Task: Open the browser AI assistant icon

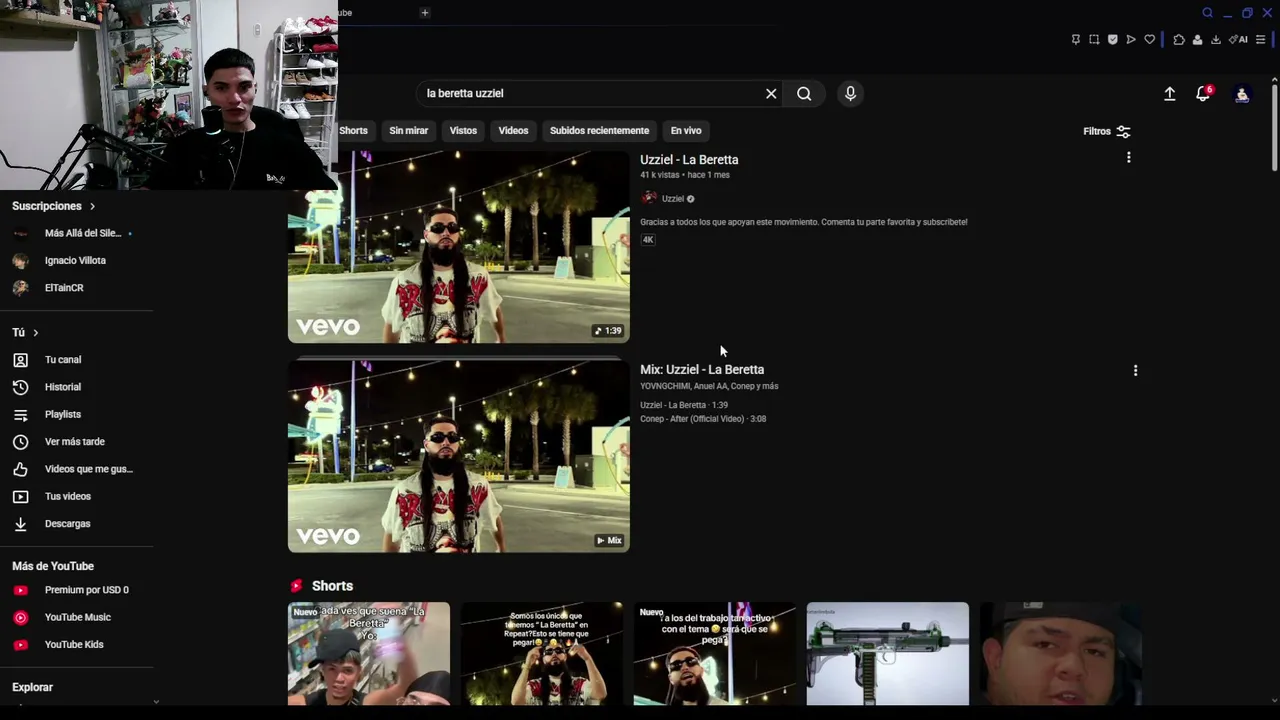Action: click(1238, 40)
